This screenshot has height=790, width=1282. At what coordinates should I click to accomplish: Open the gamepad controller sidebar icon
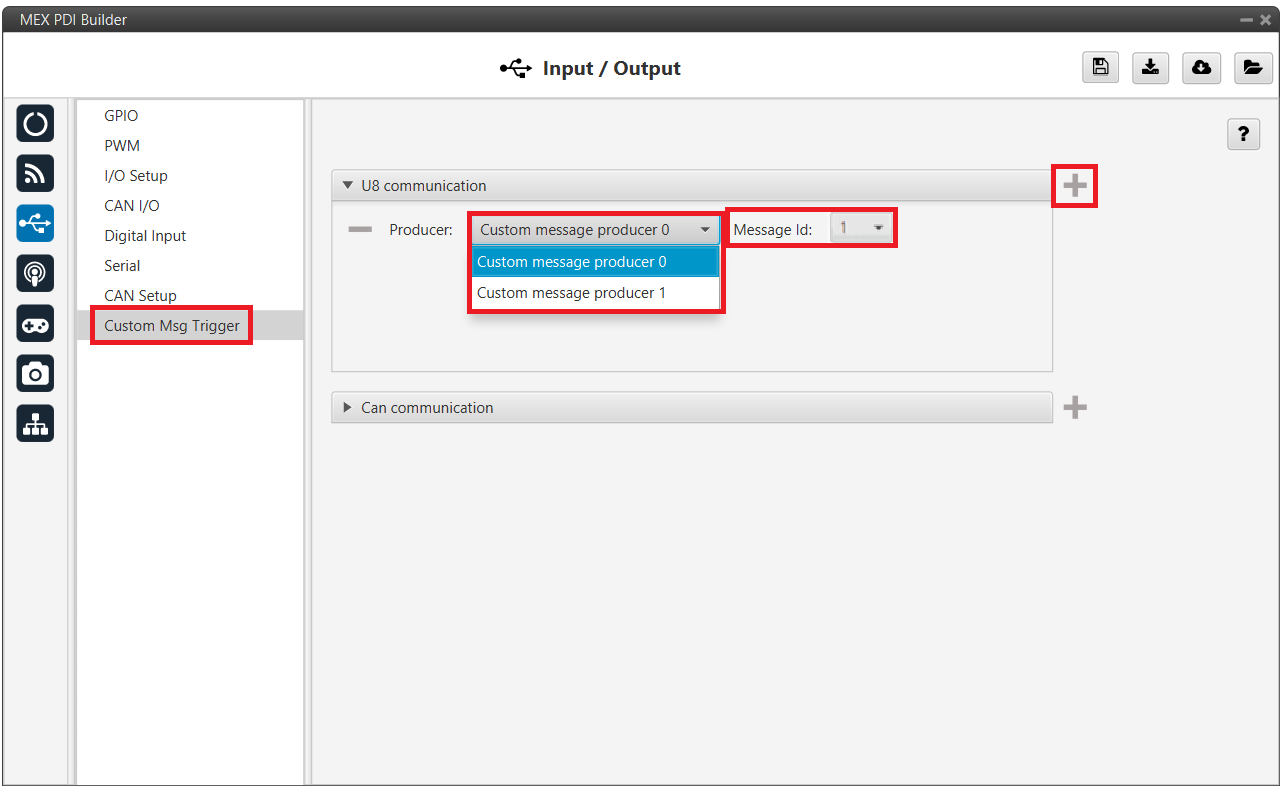pos(35,324)
